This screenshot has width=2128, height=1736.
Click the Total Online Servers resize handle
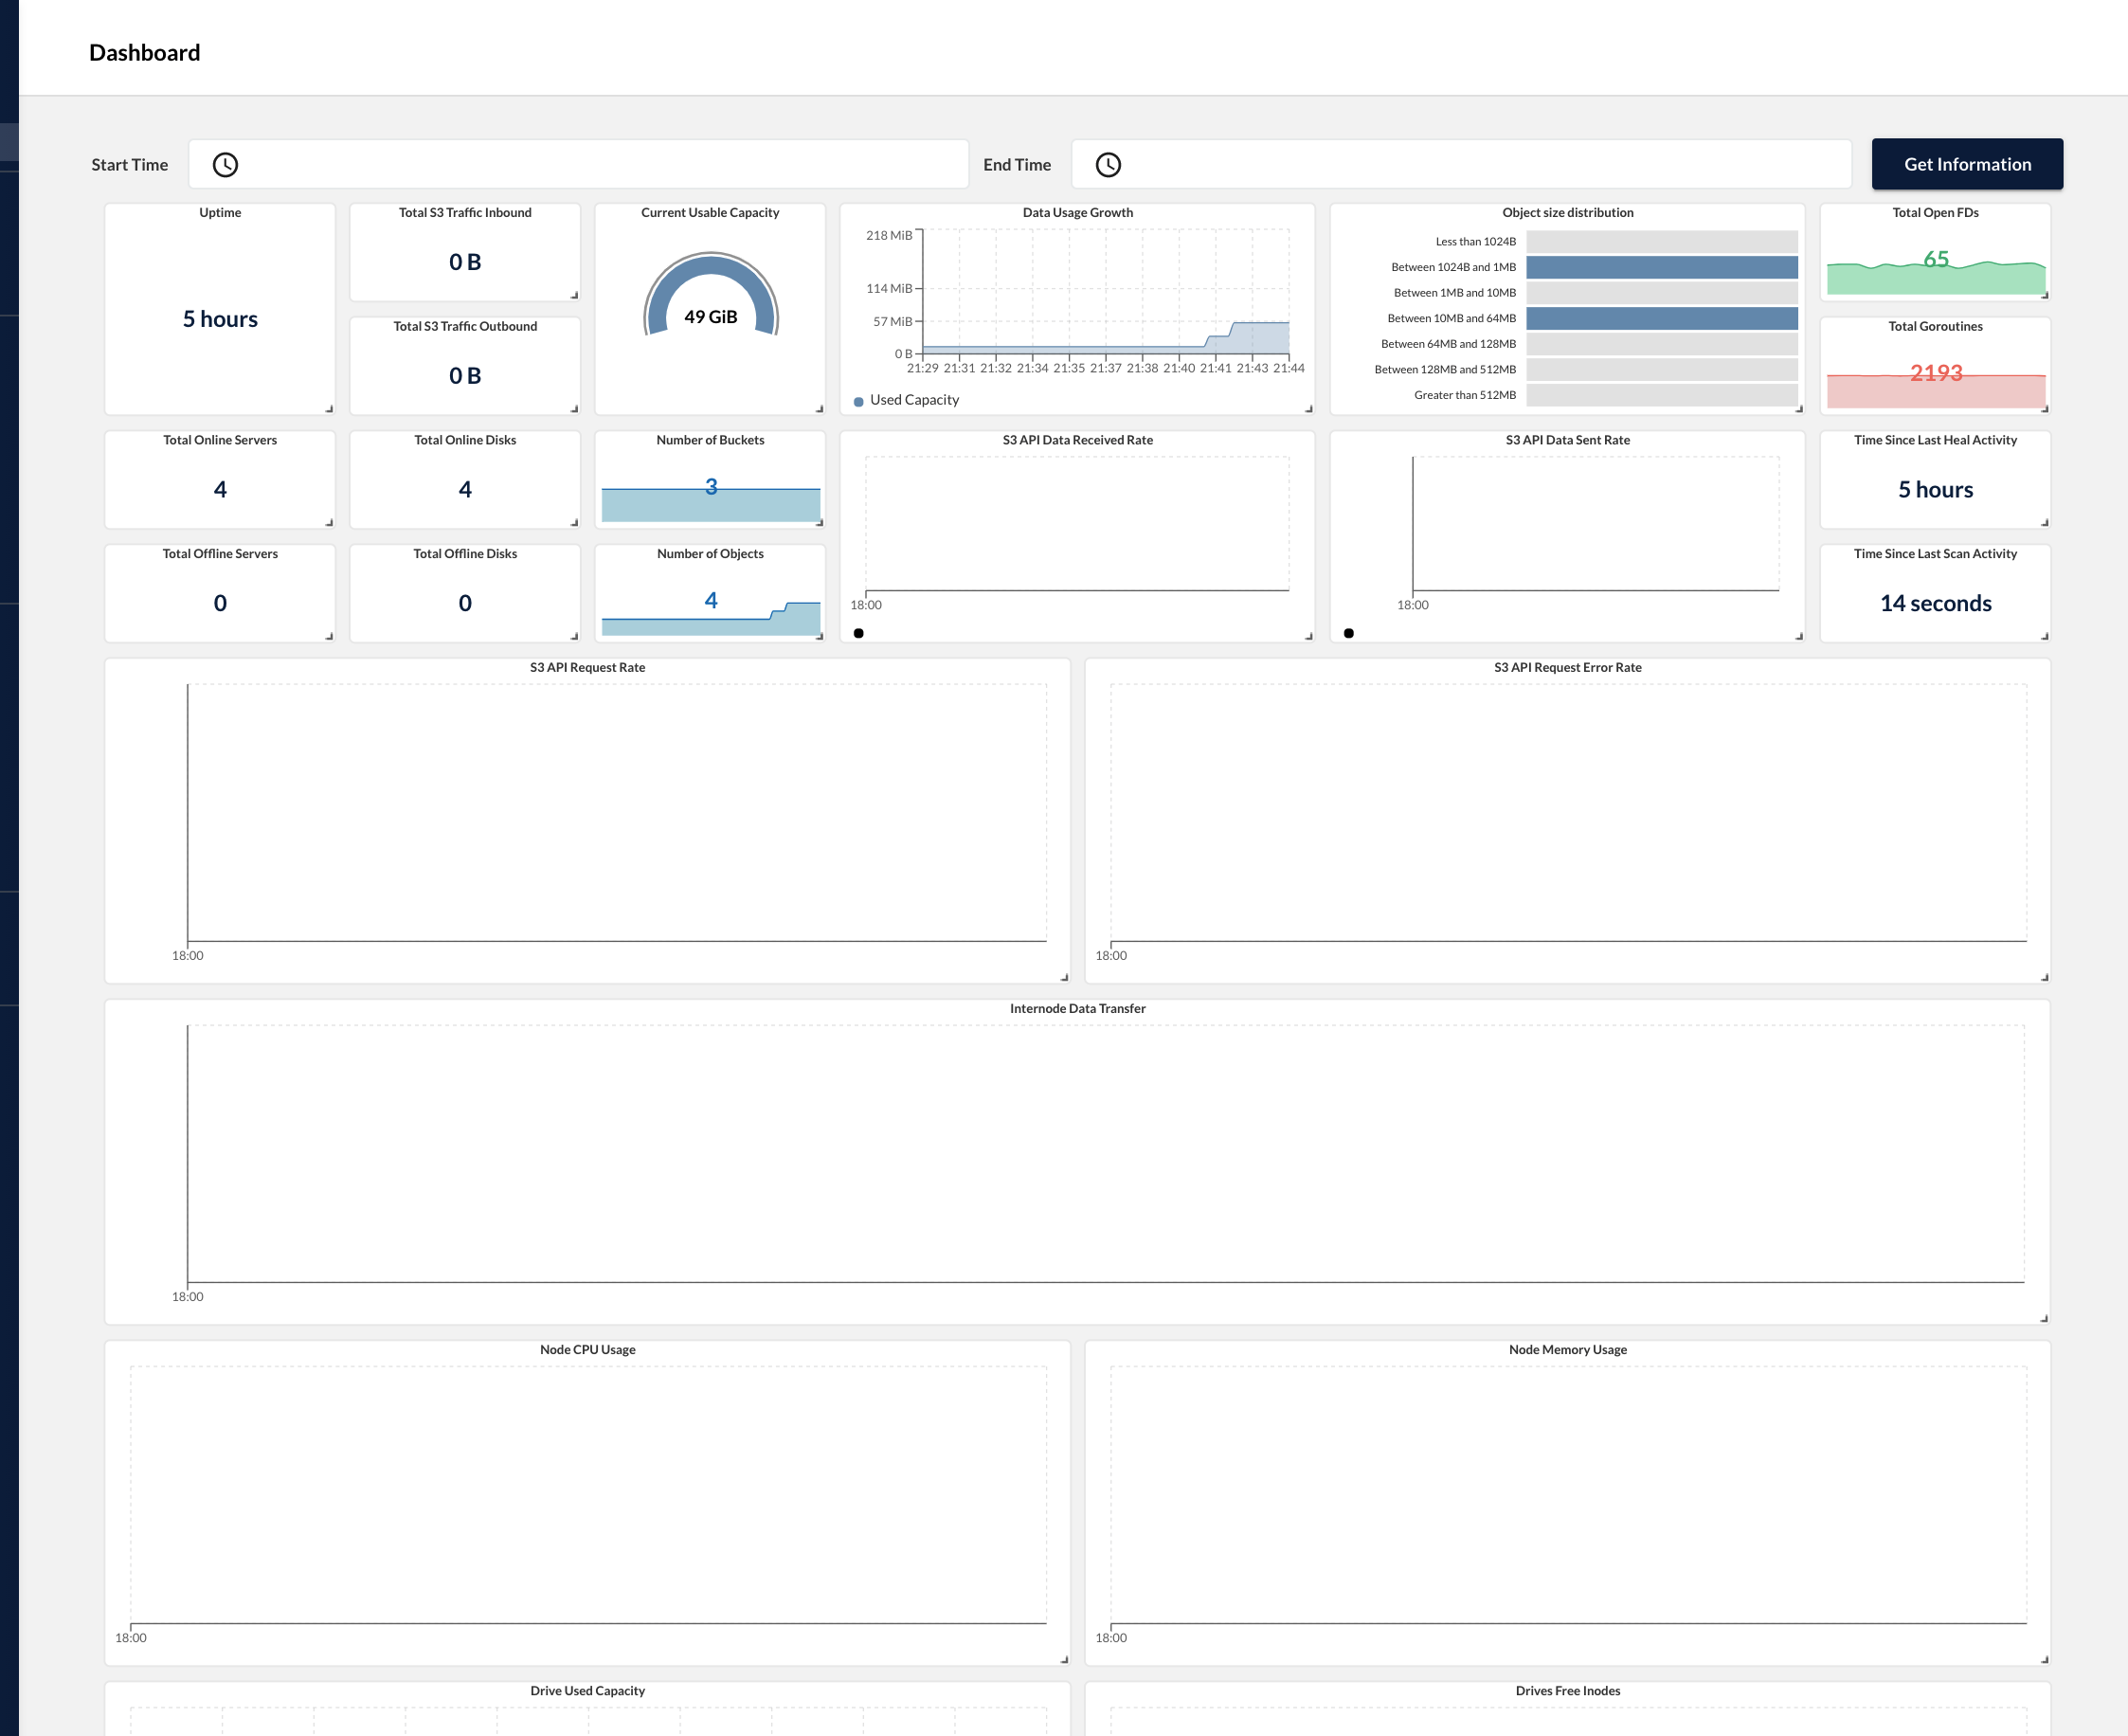point(329,523)
